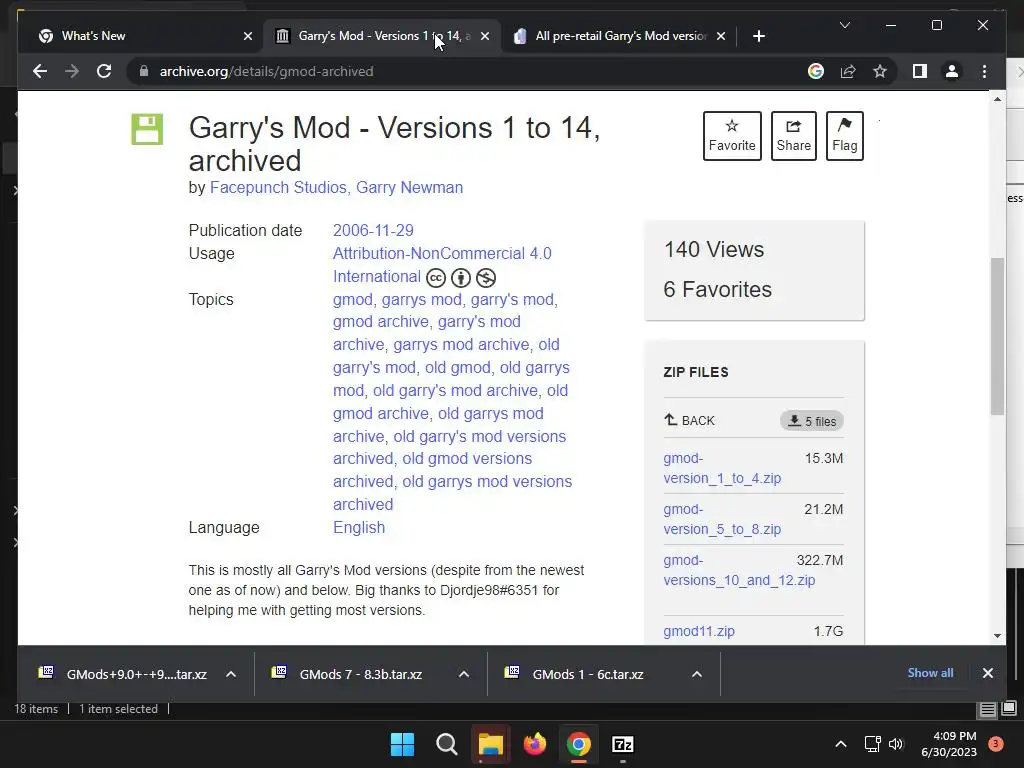
Task: Close the What's New tab
Action: coord(248,36)
